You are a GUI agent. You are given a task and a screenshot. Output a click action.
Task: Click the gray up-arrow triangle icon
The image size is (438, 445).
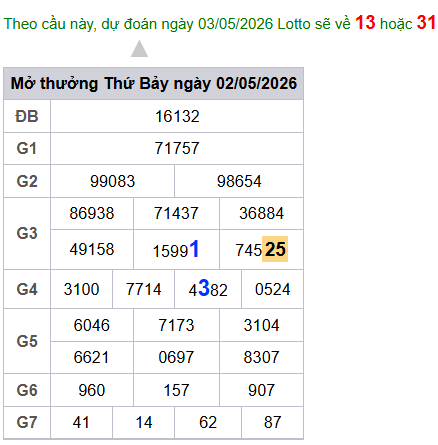[x=139, y=49]
